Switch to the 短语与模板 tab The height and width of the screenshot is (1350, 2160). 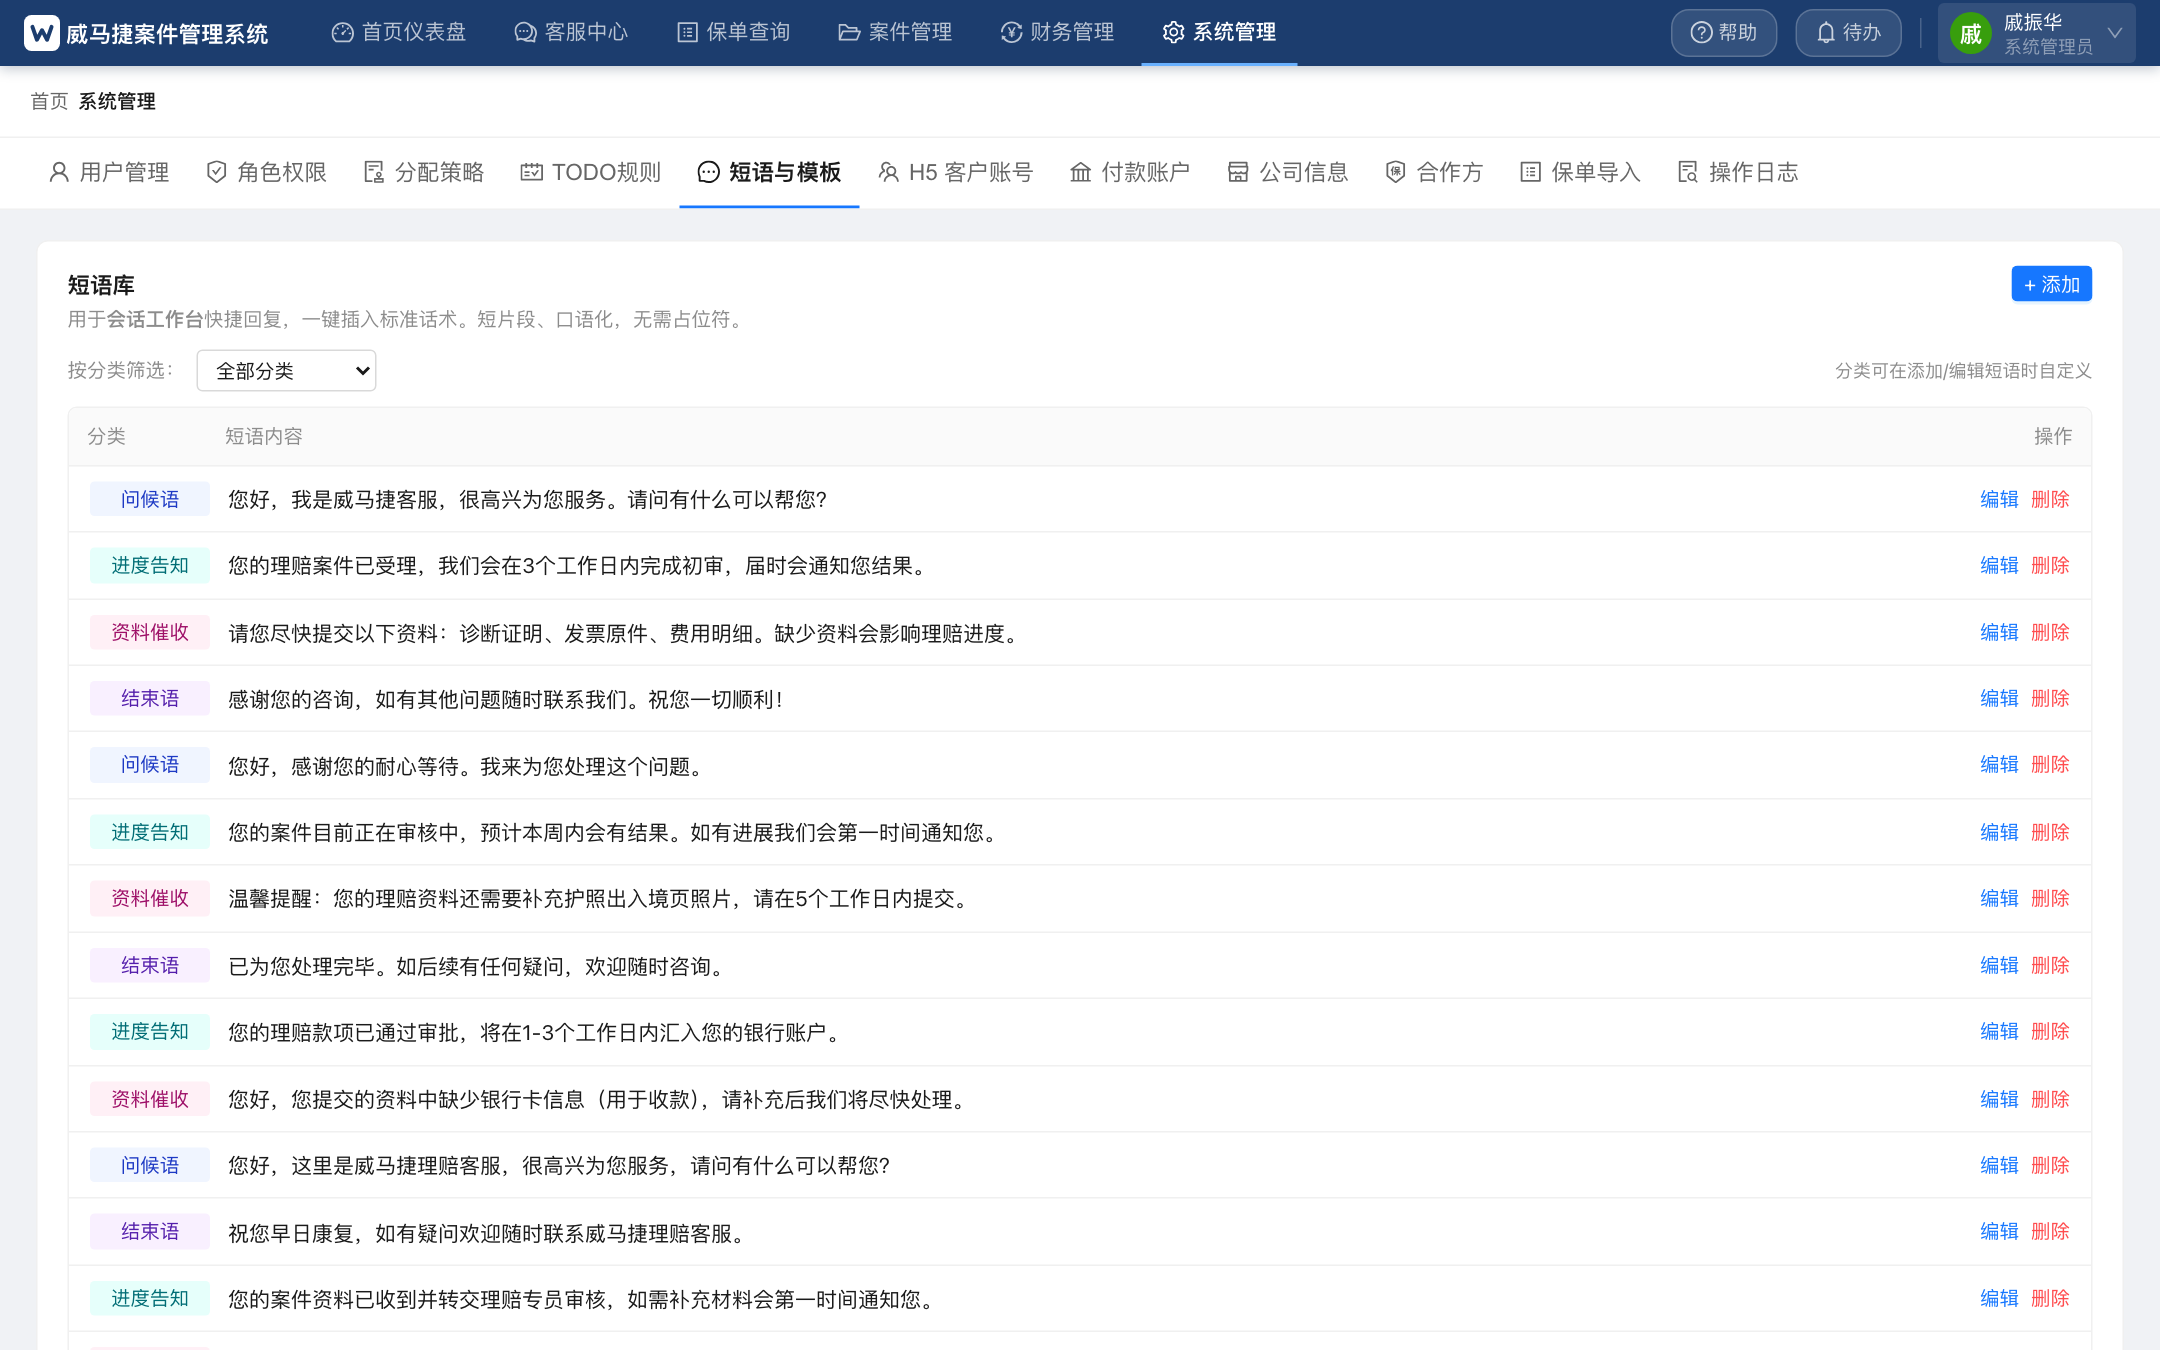point(769,172)
